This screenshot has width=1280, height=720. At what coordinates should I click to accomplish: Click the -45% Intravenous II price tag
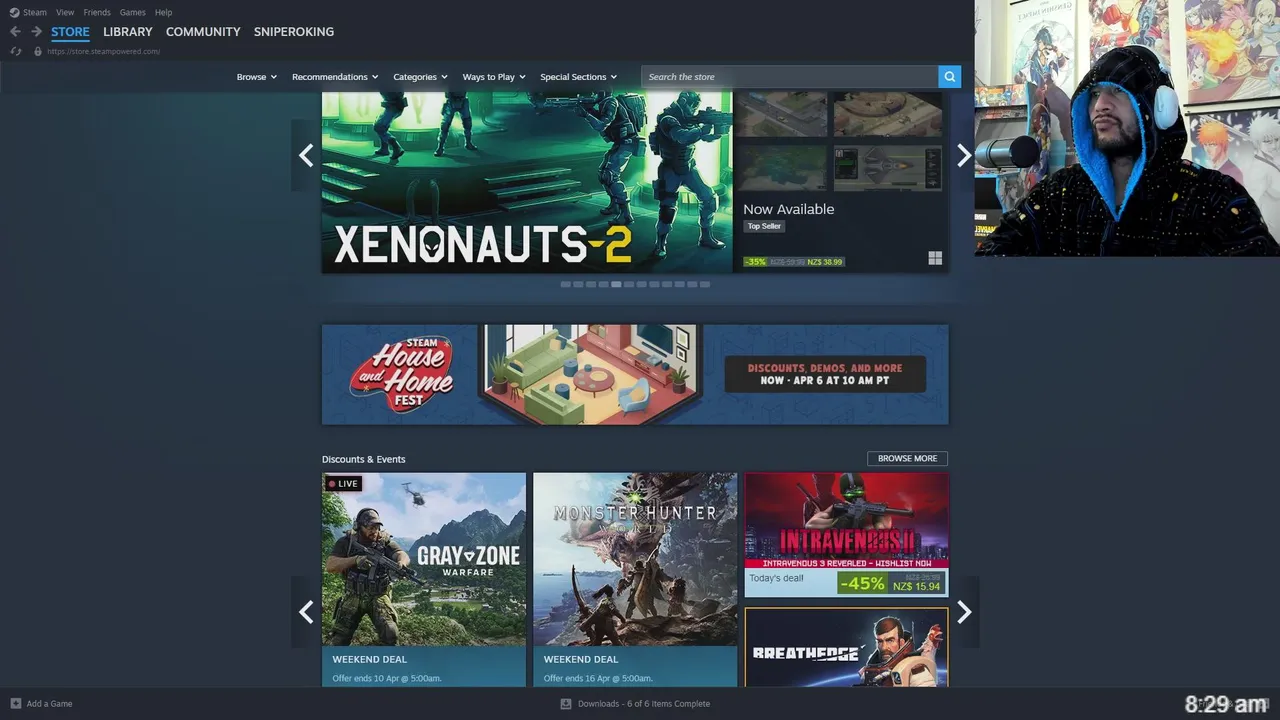[x=892, y=583]
